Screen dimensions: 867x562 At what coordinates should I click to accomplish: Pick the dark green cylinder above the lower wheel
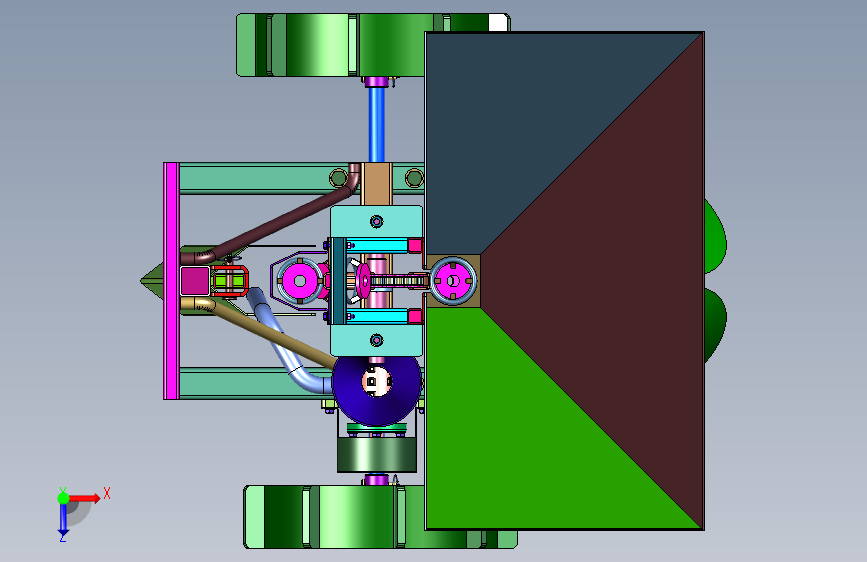pyautogui.click(x=377, y=455)
